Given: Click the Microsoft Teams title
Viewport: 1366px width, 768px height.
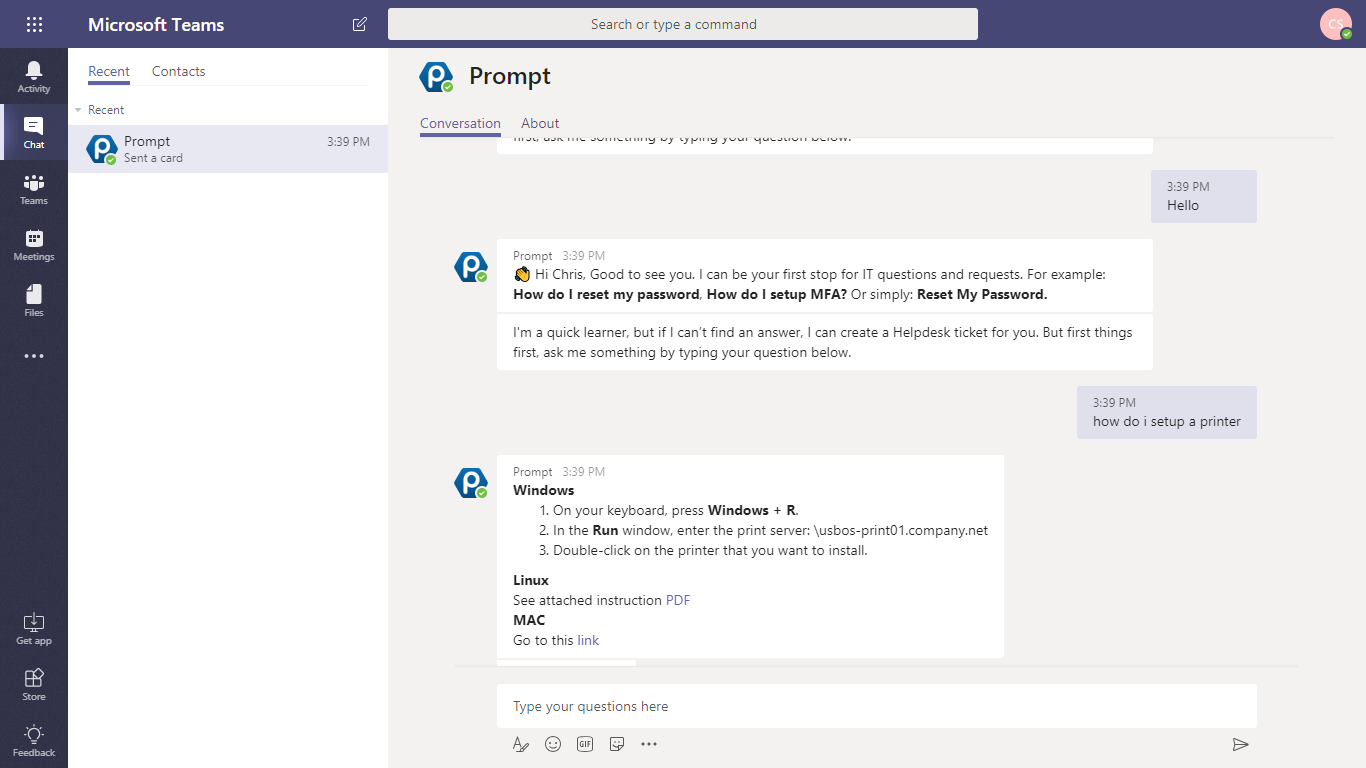Looking at the screenshot, I should click(x=156, y=25).
